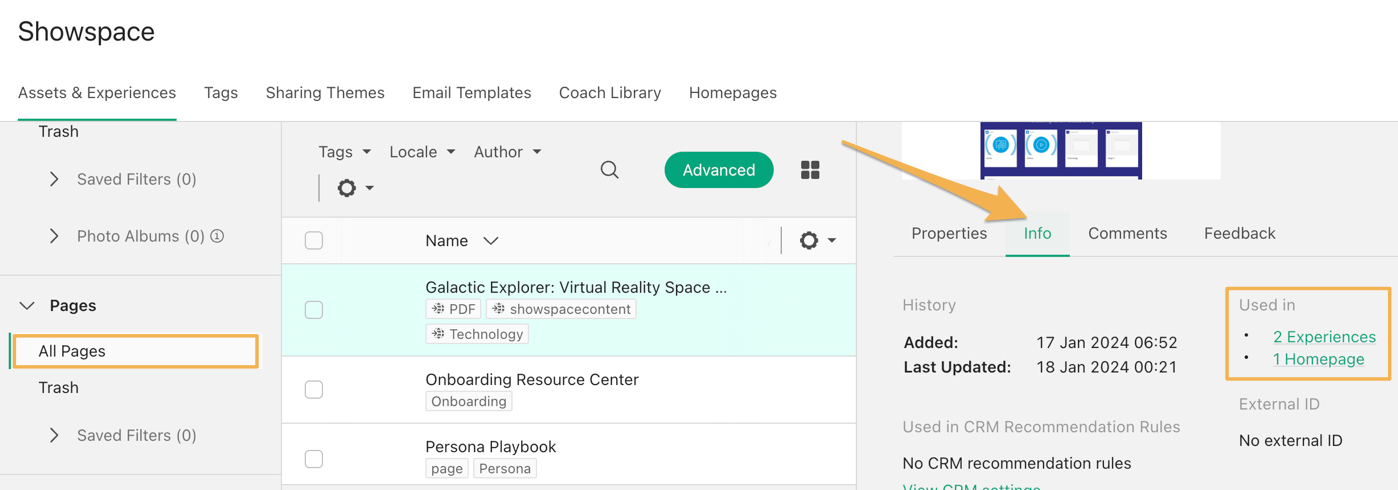Open Trash above the Photo Albums section
The height and width of the screenshot is (490, 1398).
(58, 131)
